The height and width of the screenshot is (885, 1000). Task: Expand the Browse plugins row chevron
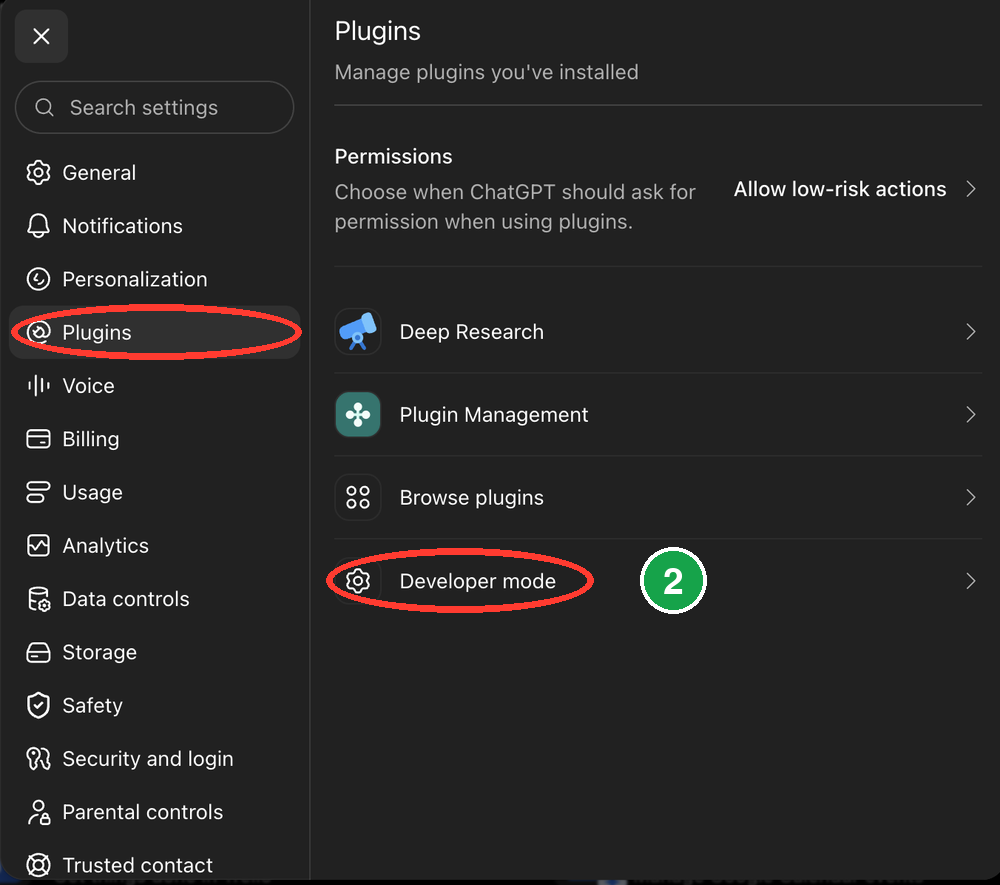coord(971,497)
